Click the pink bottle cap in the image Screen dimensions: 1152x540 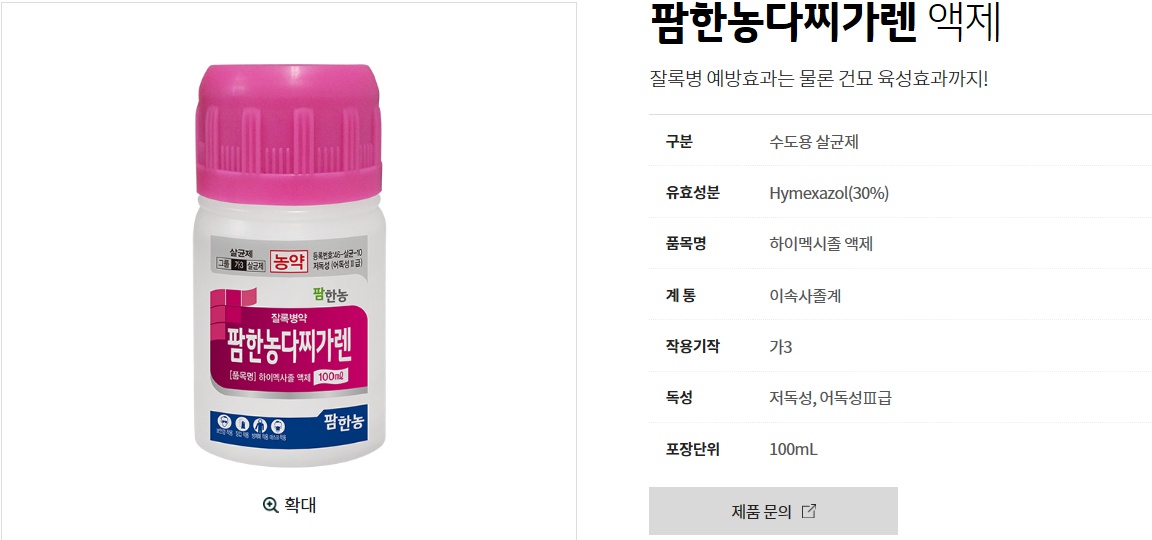(289, 133)
